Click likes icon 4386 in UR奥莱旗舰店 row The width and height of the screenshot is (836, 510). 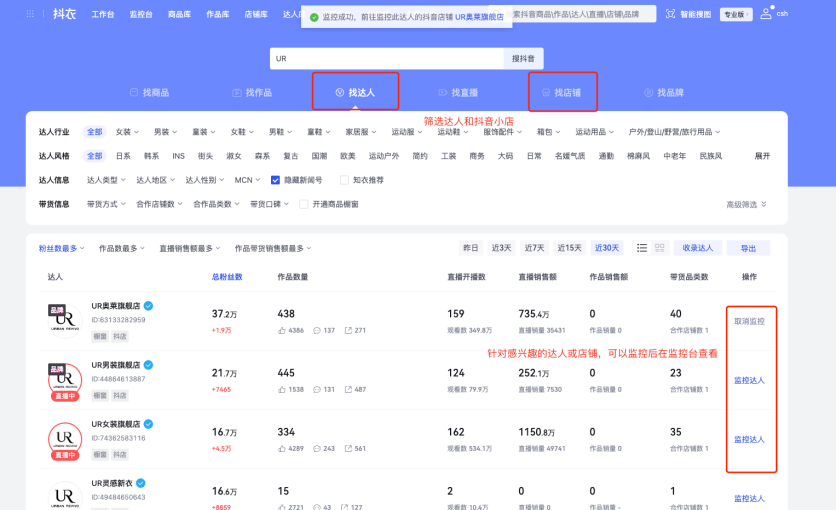tap(282, 330)
